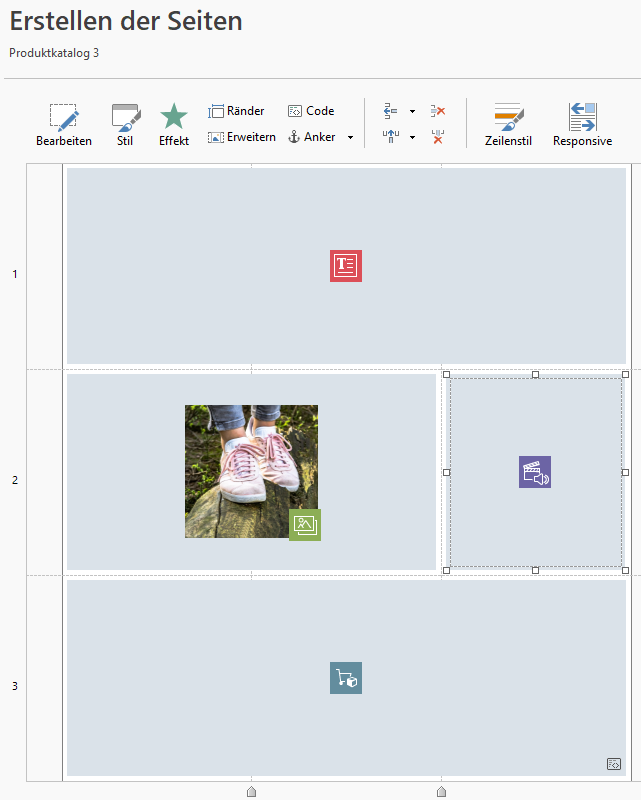641x800 pixels.
Task: Click the insert column icon
Action: pyautogui.click(x=390, y=137)
